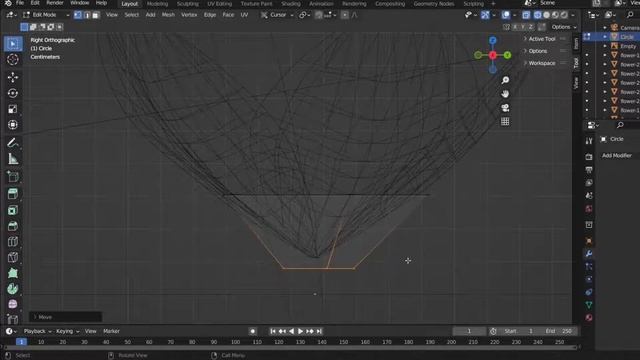Switch to wireframe viewport shading
Image resolution: width=640 pixels, height=360 pixels.
(x=538, y=15)
